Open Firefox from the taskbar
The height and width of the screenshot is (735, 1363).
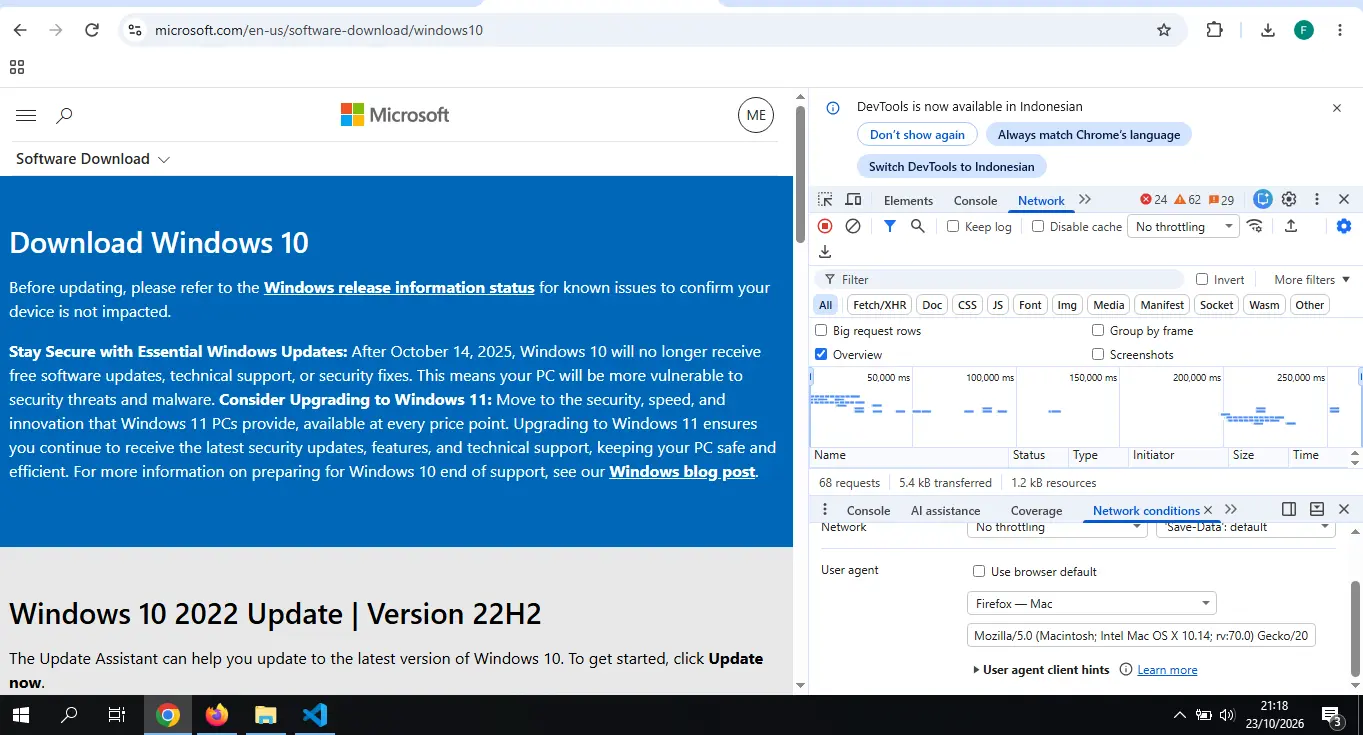click(217, 715)
